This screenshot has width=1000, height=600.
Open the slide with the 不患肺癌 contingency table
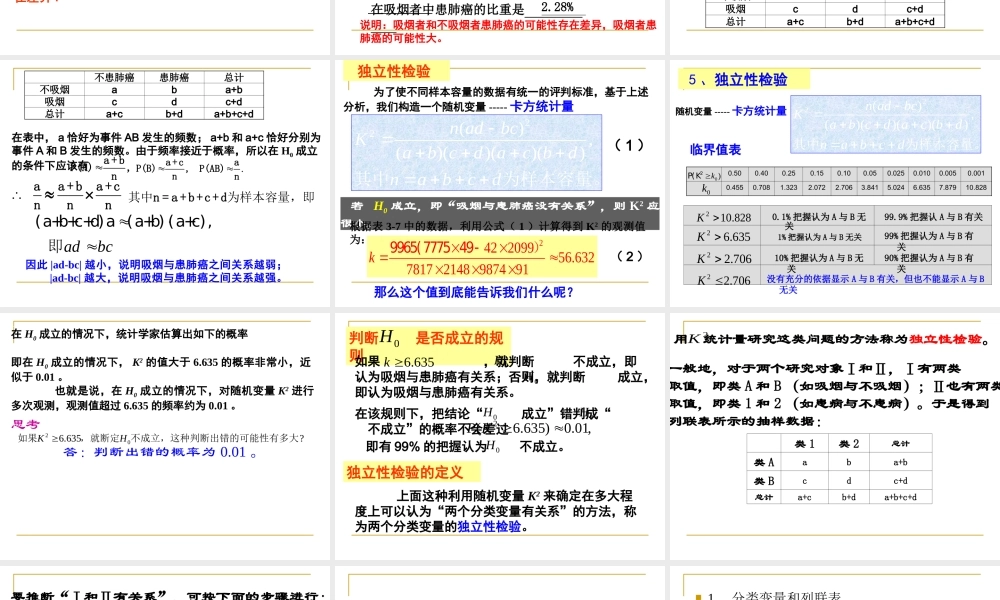[165, 184]
